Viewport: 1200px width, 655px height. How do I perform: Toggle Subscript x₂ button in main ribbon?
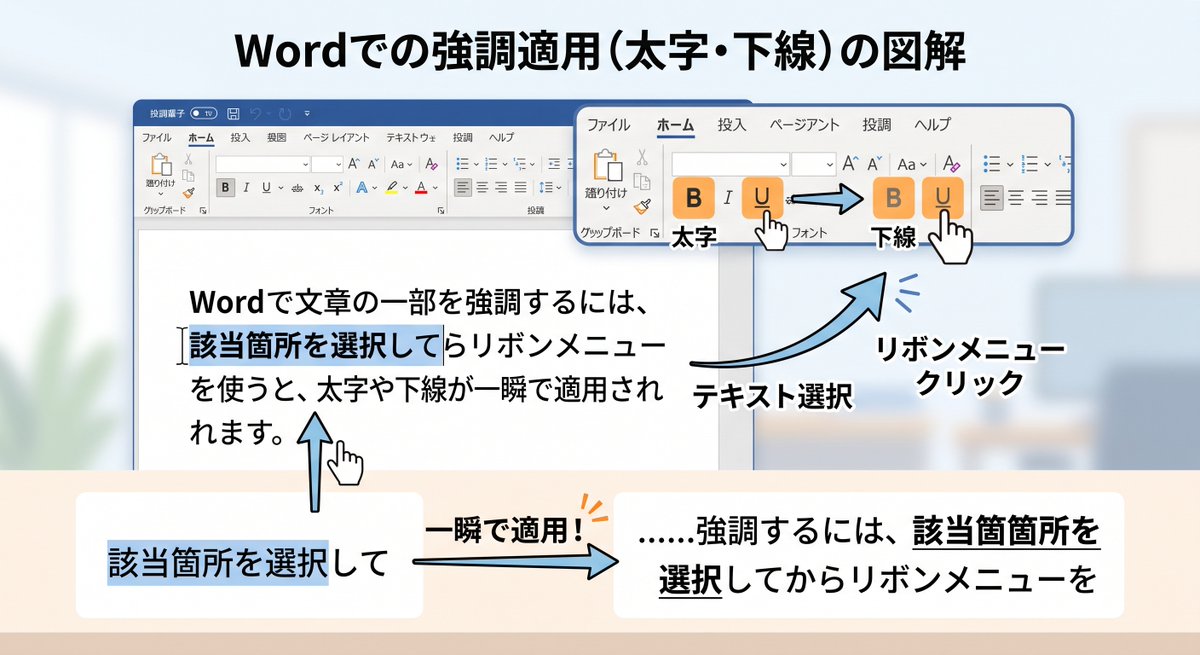point(318,188)
